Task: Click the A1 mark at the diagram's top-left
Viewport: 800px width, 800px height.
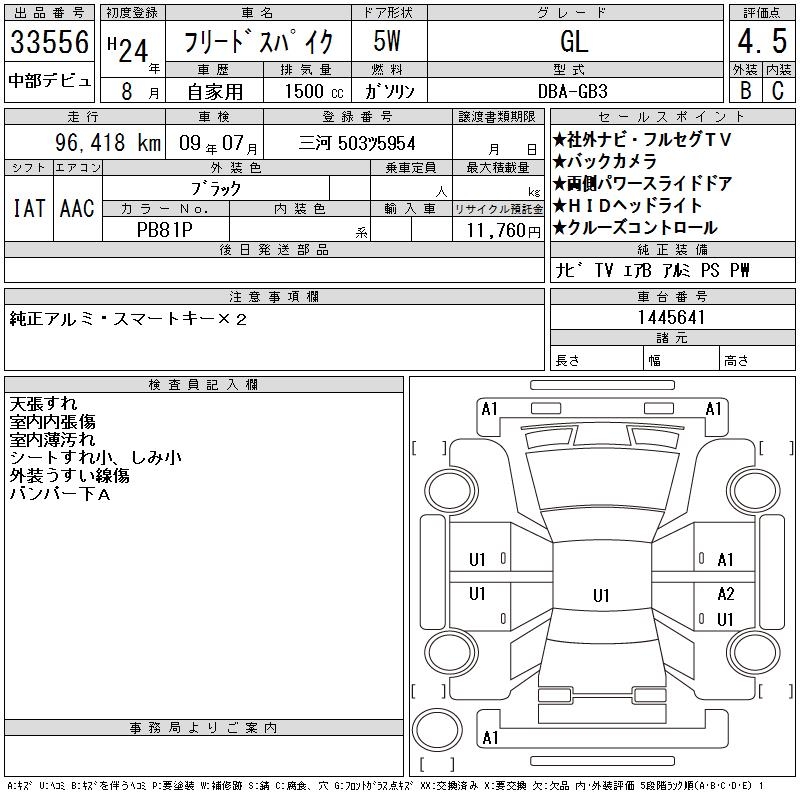Action: (x=489, y=409)
